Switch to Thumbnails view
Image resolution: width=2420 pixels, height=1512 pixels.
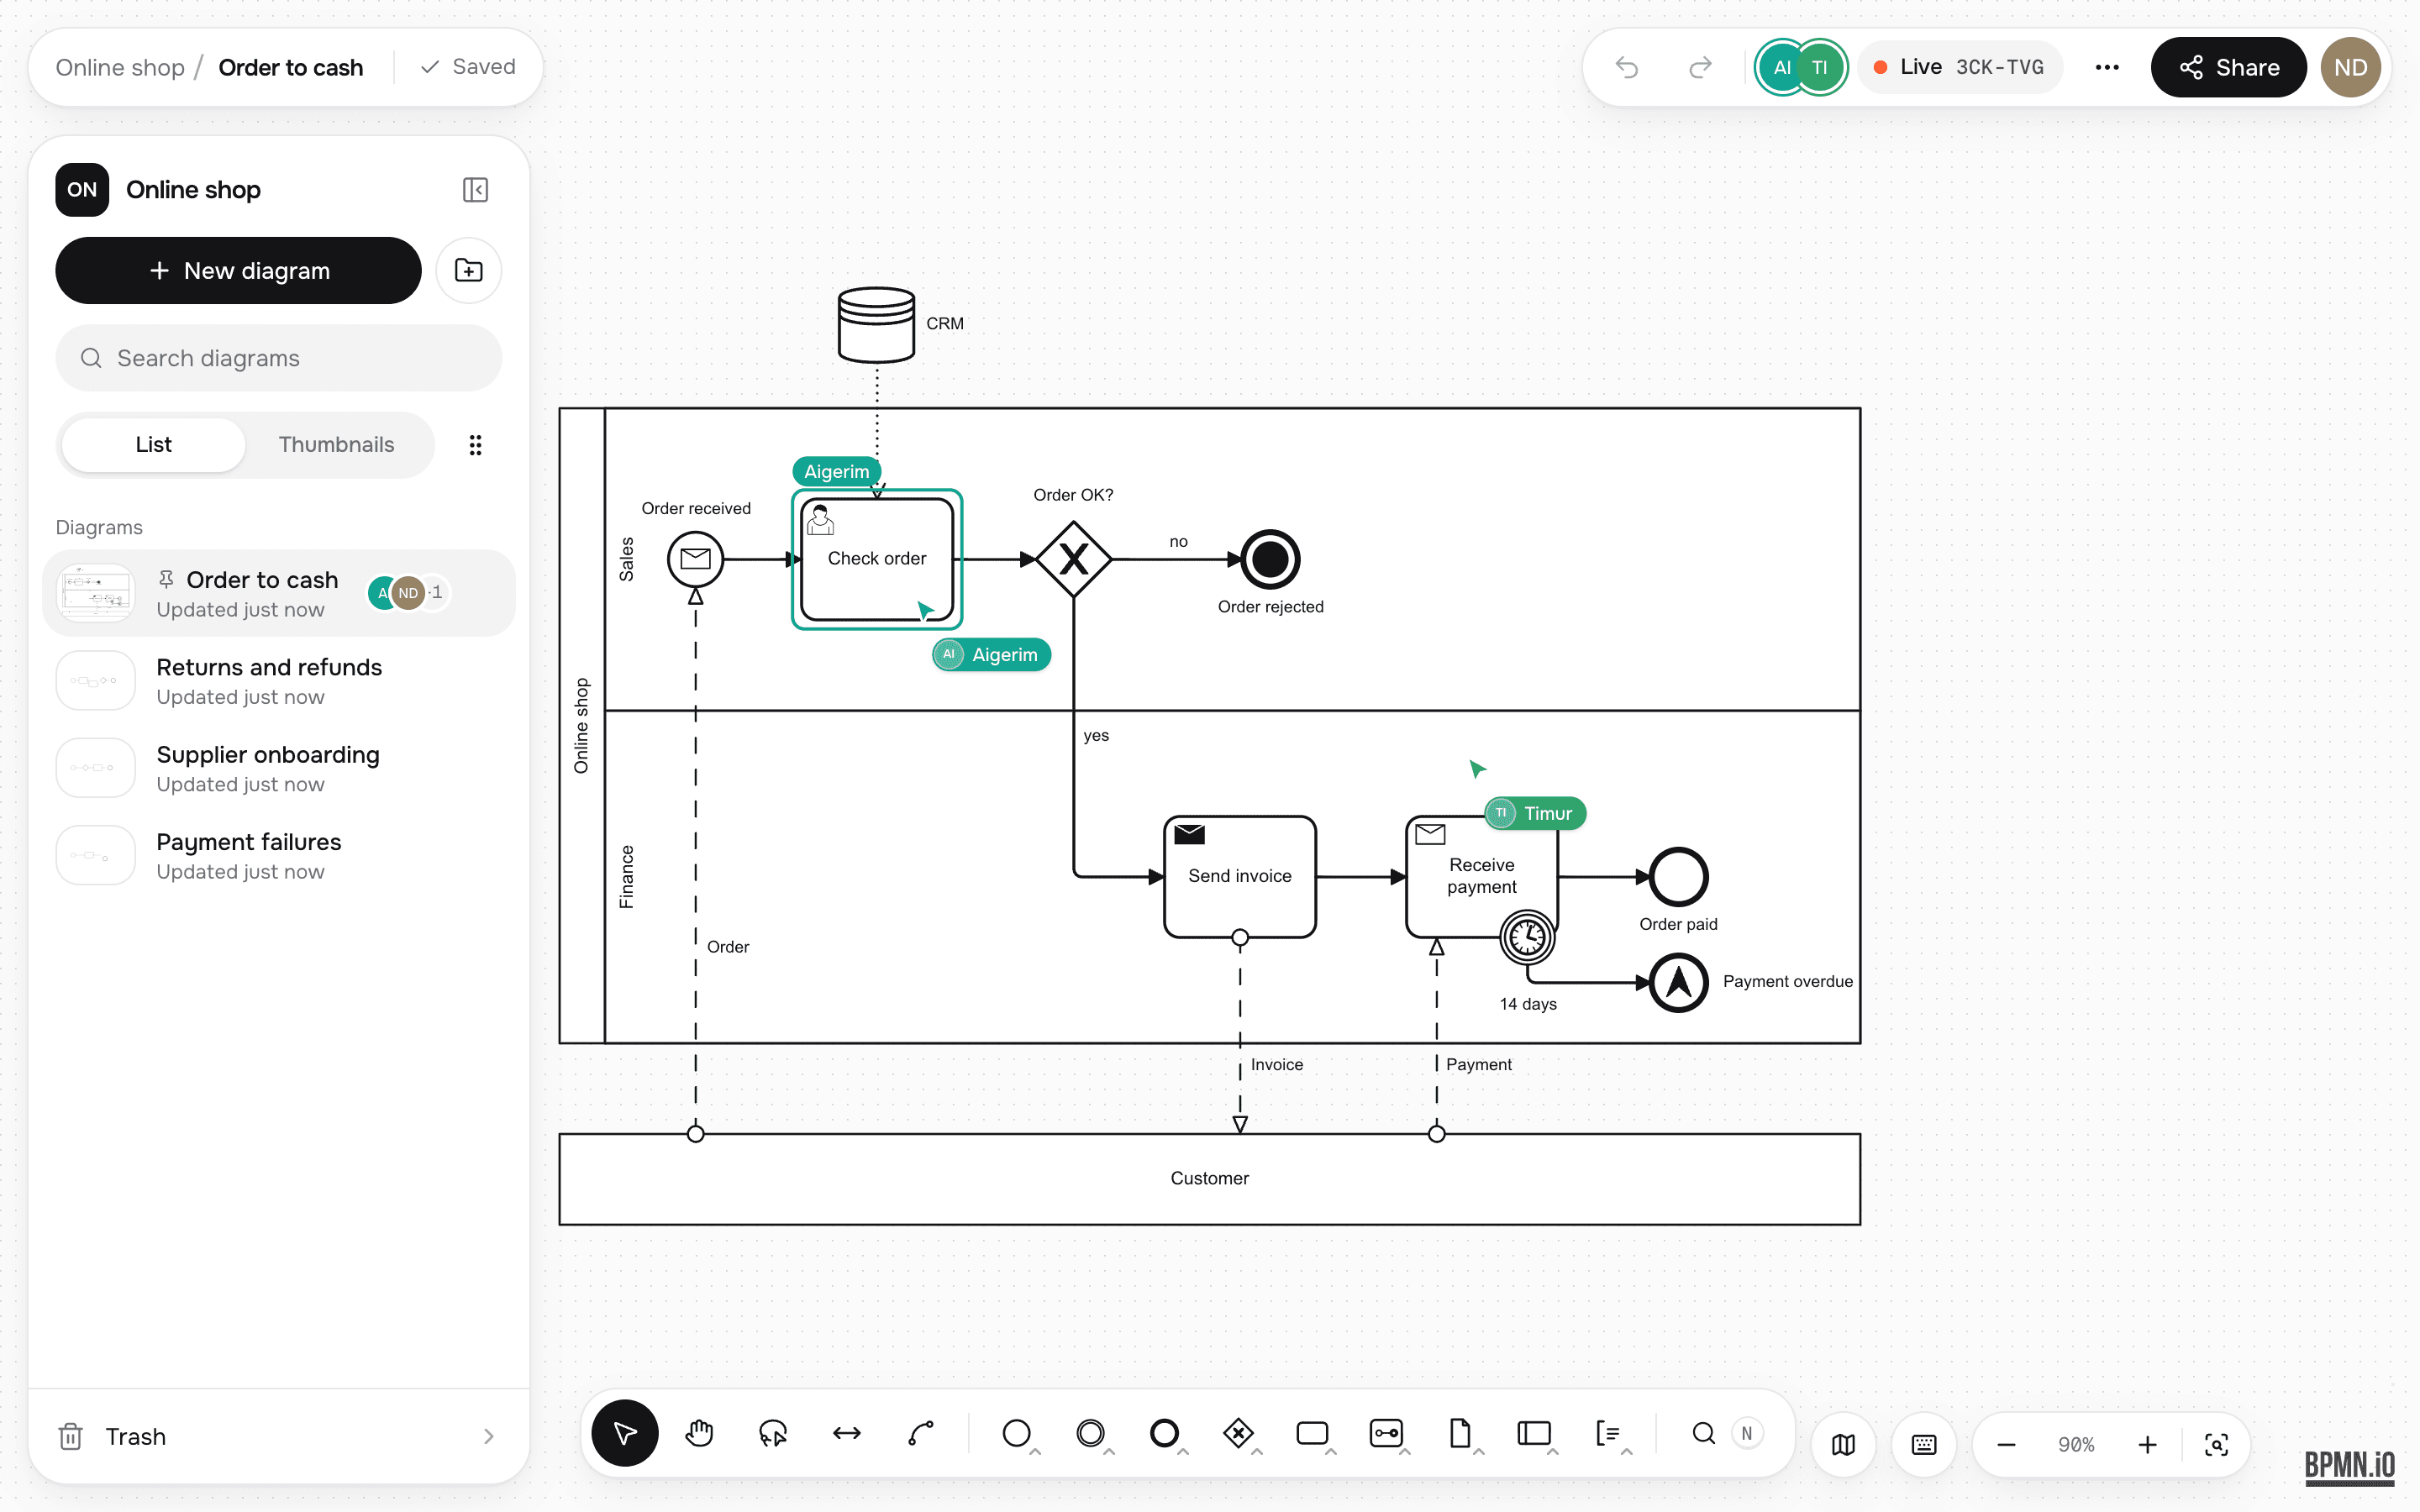336,444
